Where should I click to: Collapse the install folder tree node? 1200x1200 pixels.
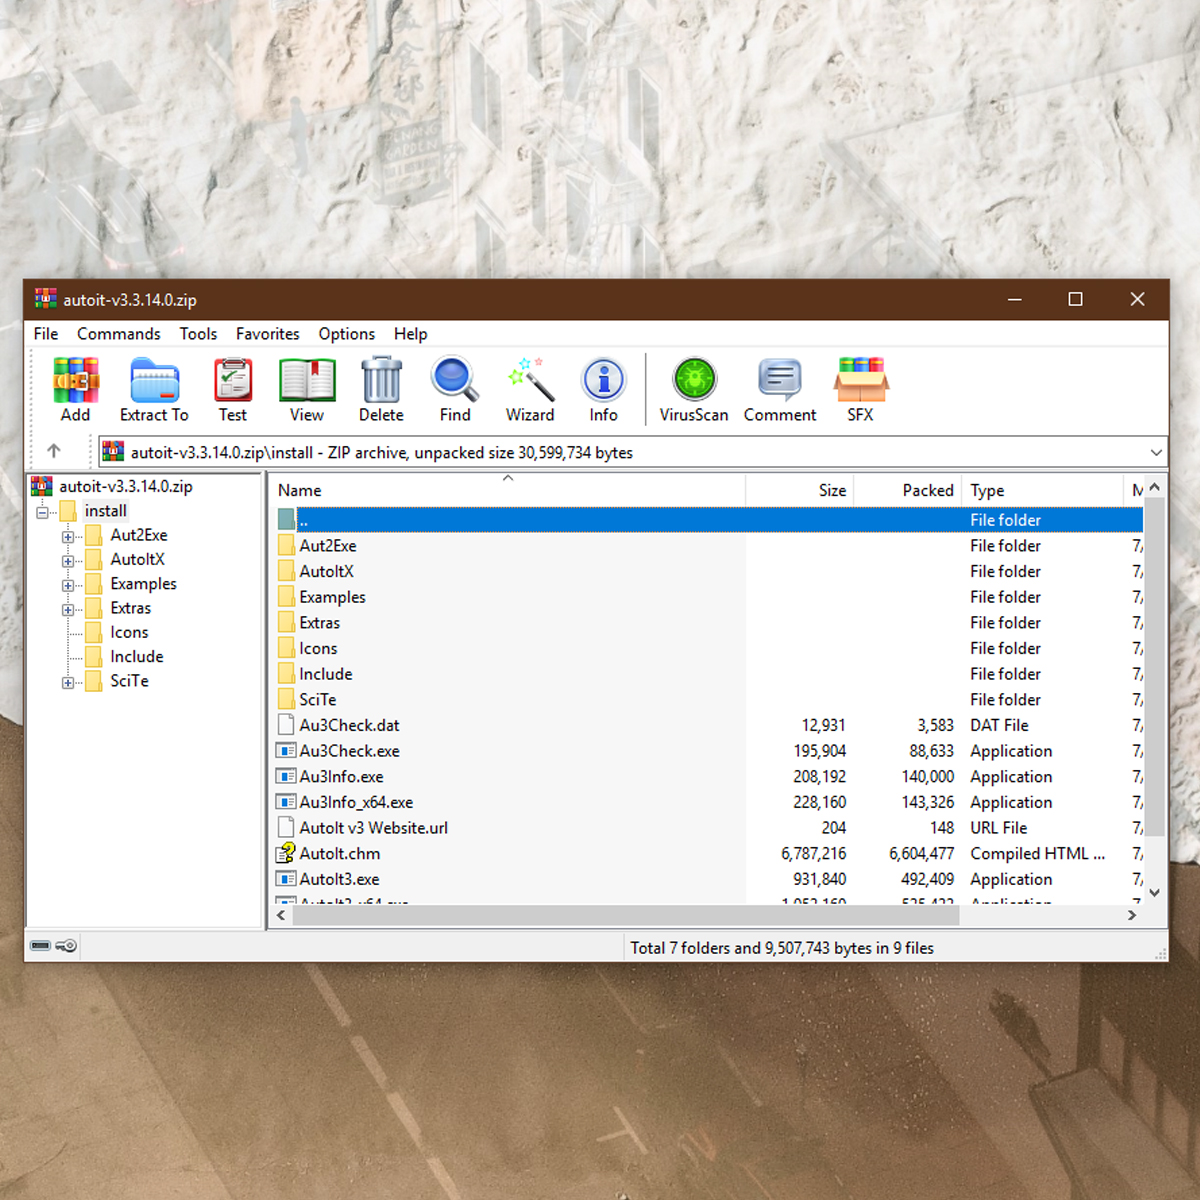point(43,512)
